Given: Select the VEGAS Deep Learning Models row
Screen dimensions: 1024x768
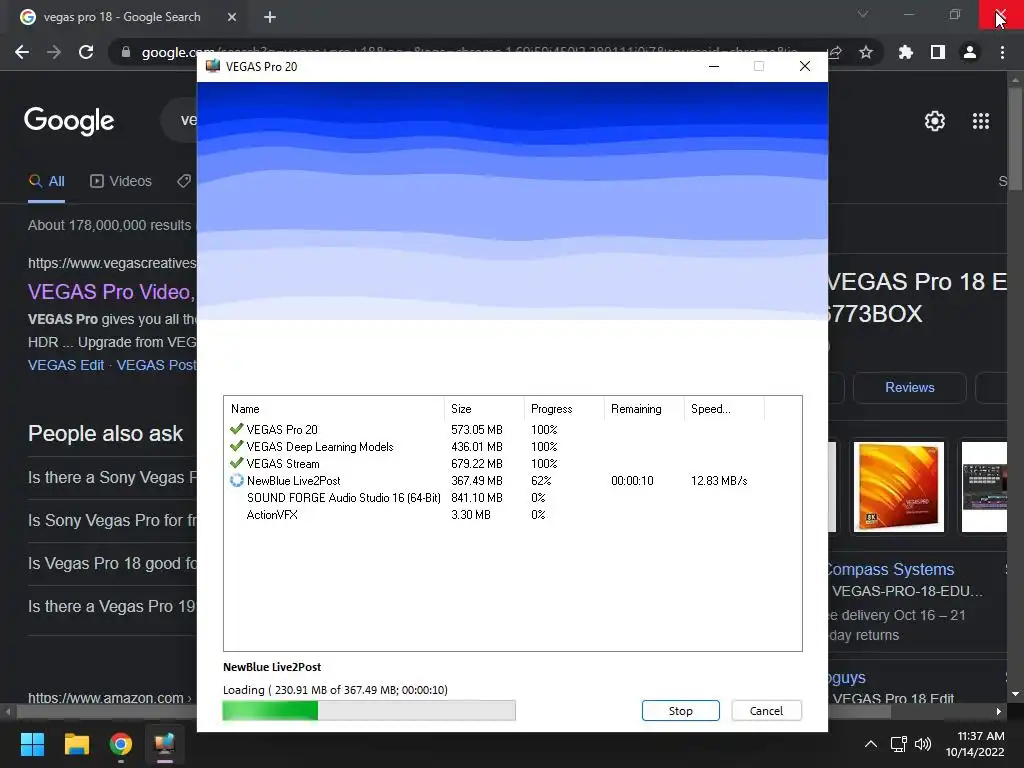Looking at the screenshot, I should pos(512,447).
